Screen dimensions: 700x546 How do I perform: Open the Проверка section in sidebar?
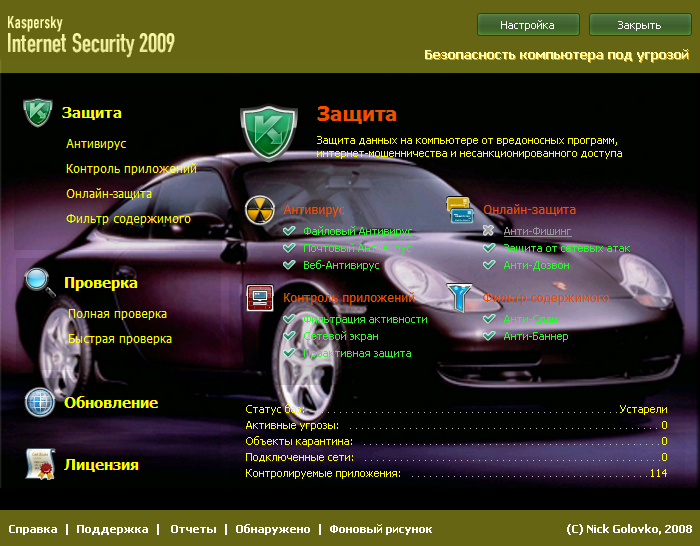point(101,283)
